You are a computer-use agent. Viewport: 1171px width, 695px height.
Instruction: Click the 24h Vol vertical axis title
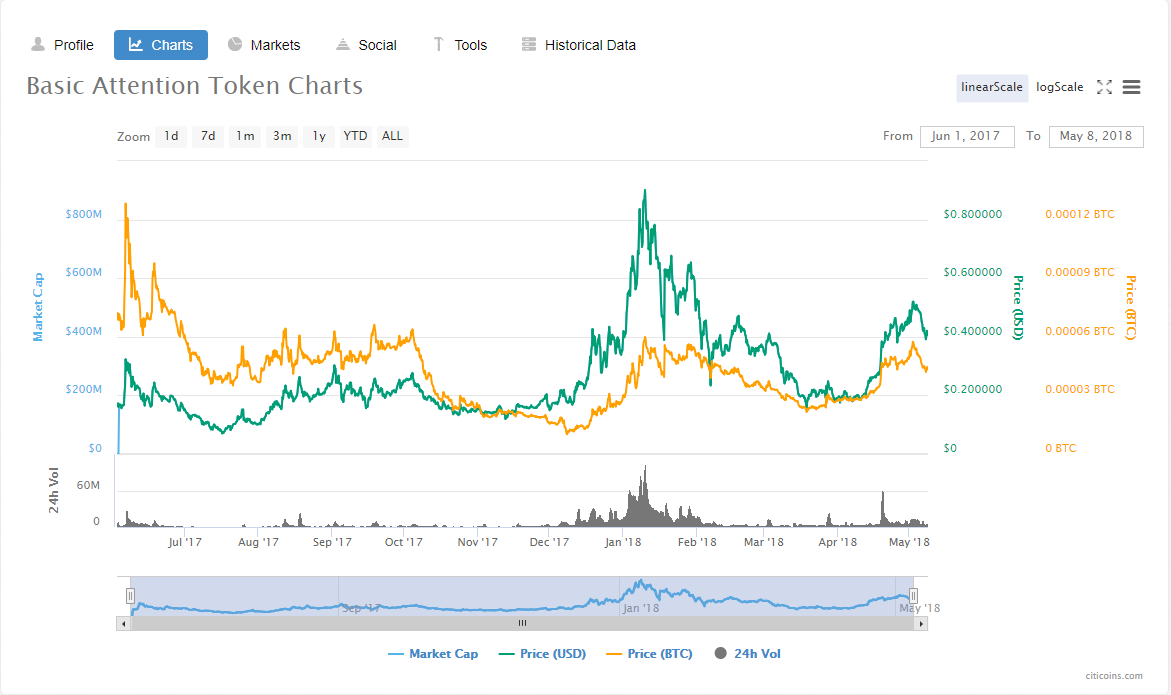[x=54, y=490]
